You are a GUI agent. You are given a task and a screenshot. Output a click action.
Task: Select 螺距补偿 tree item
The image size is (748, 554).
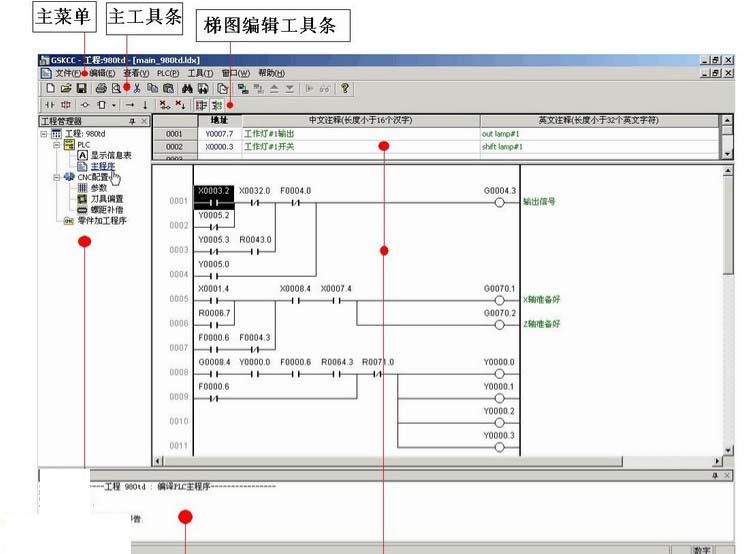pyautogui.click(x=107, y=209)
